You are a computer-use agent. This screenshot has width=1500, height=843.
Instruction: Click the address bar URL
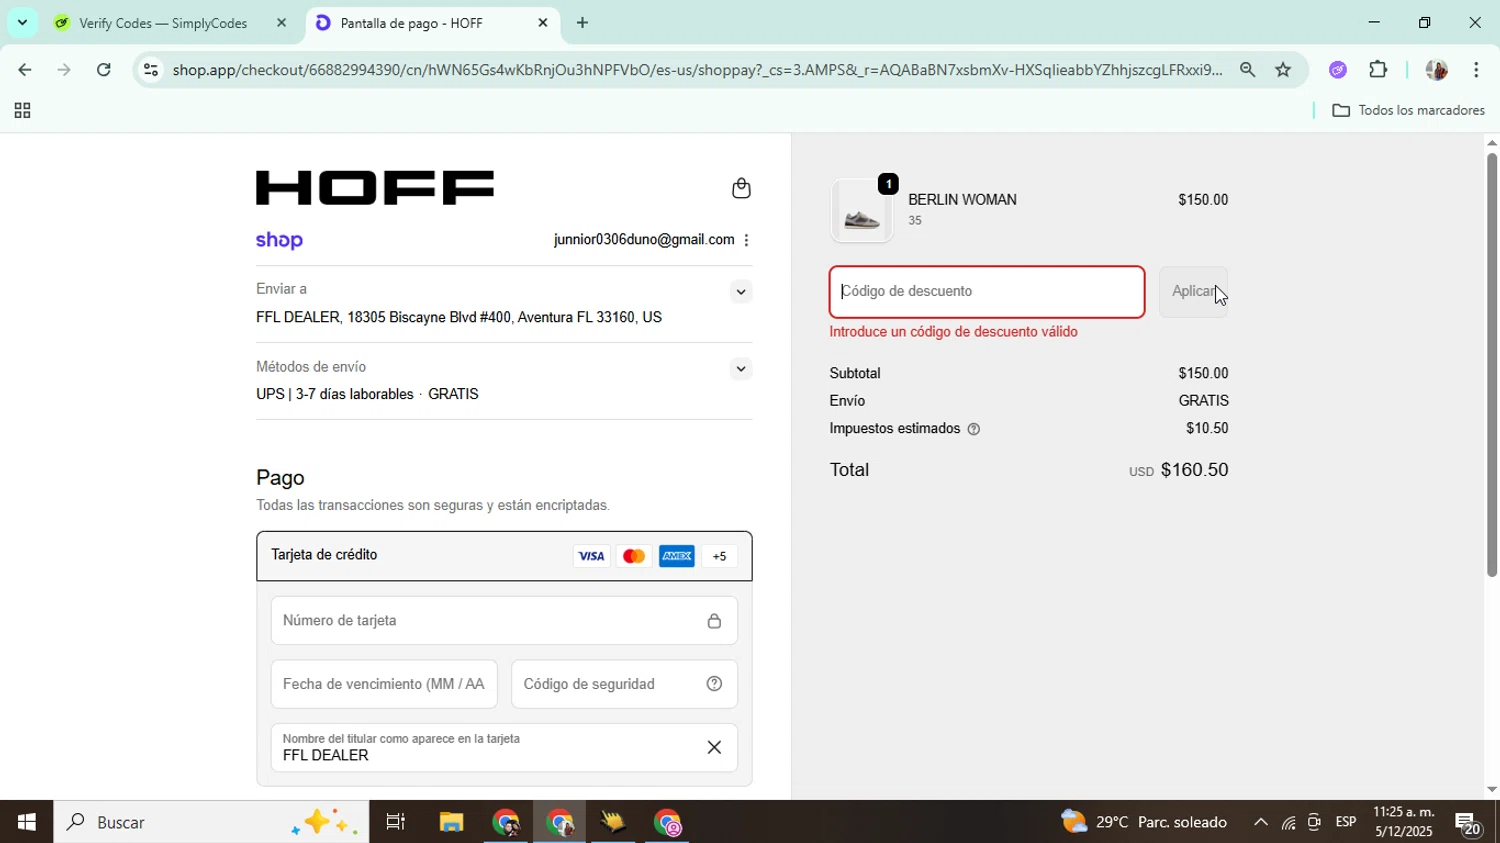click(x=697, y=70)
